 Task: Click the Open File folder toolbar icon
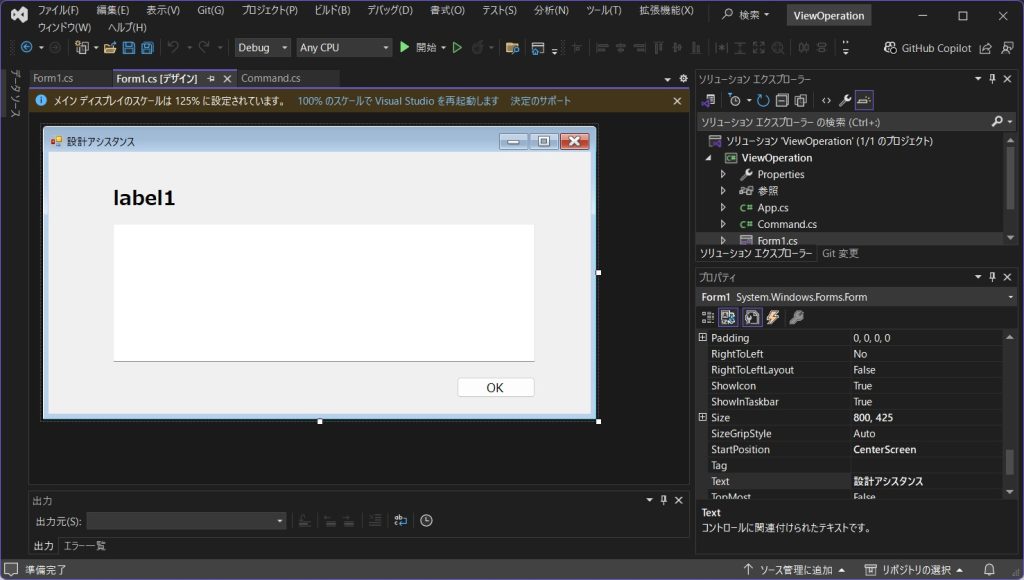tap(110, 48)
